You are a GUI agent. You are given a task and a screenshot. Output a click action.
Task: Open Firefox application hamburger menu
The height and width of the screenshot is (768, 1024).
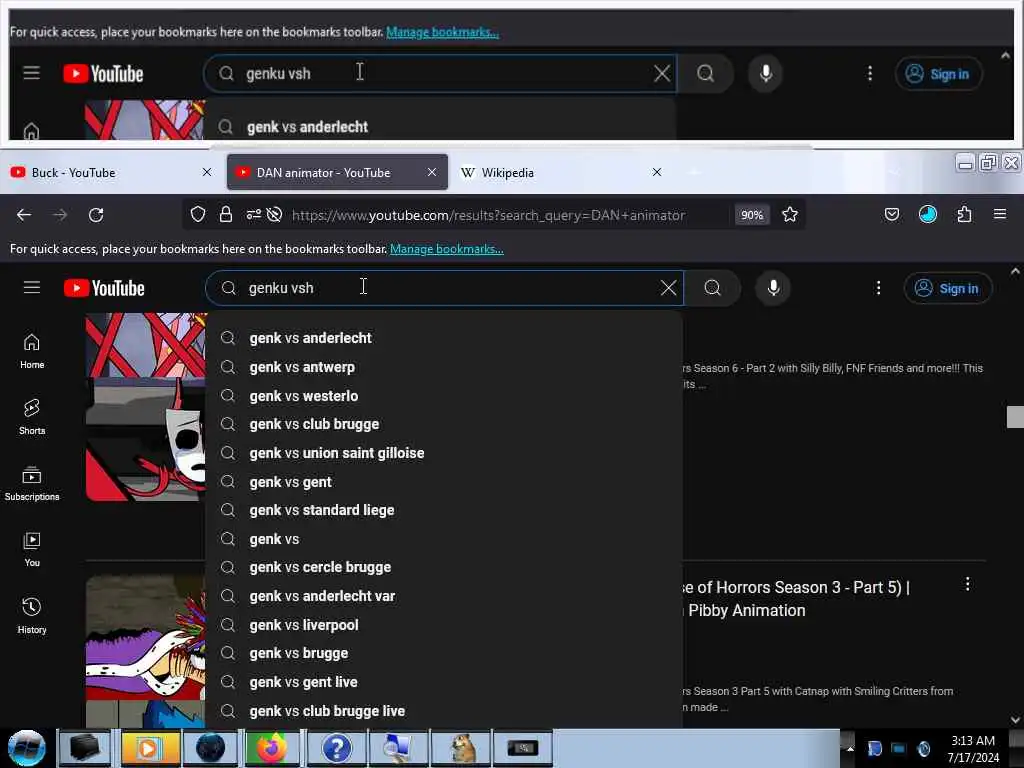pyautogui.click(x=999, y=214)
